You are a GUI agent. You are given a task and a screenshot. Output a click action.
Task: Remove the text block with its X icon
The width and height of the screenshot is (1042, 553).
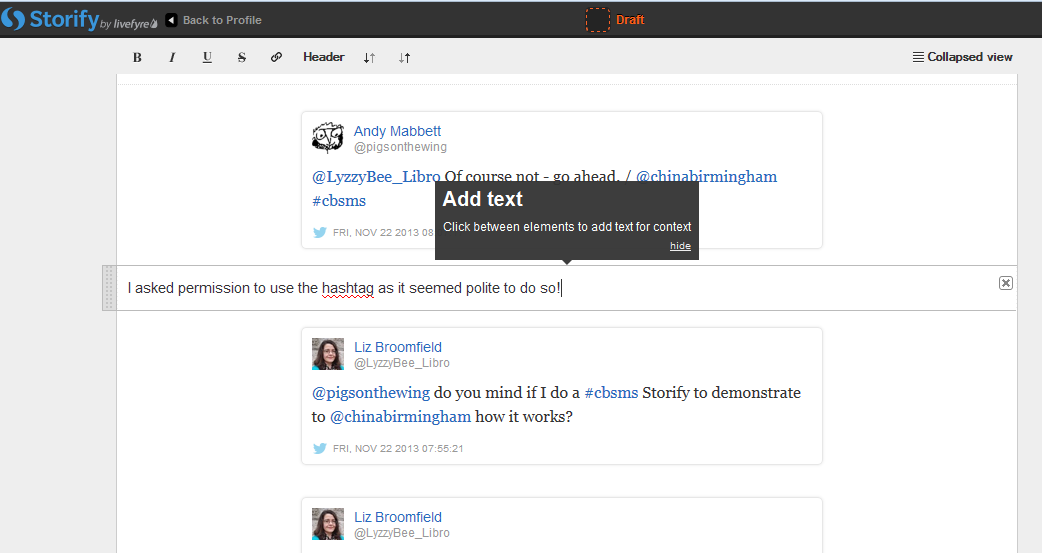pos(1006,283)
